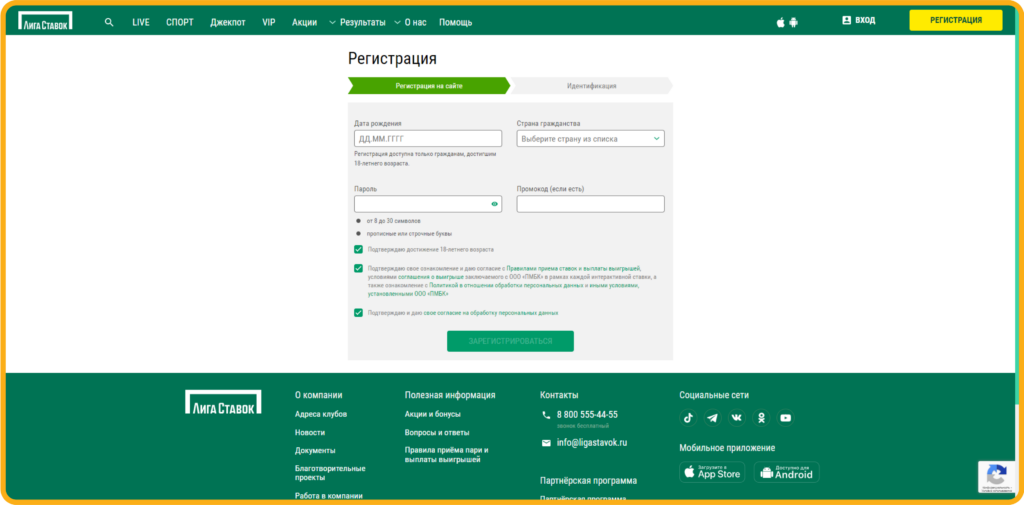The image size is (1024, 505).
Task: Toggle password visibility eye icon
Action: [494, 204]
